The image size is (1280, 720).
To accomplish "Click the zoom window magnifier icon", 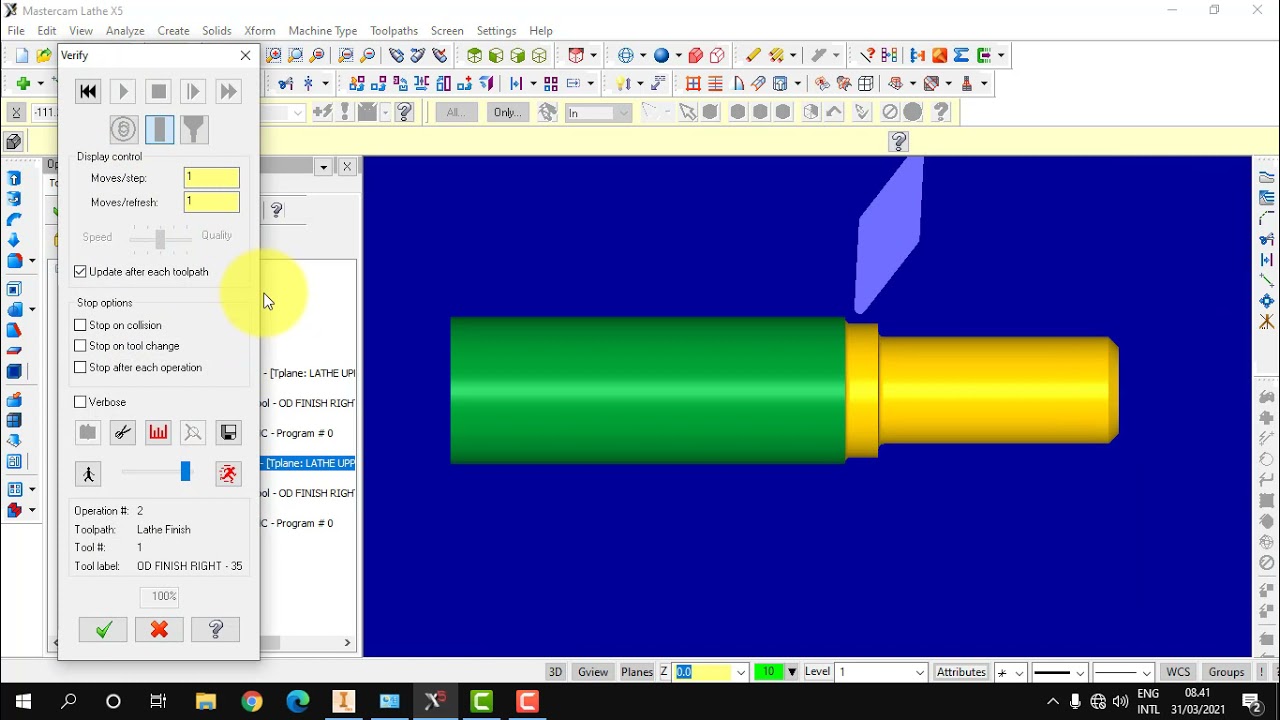I will 274,56.
